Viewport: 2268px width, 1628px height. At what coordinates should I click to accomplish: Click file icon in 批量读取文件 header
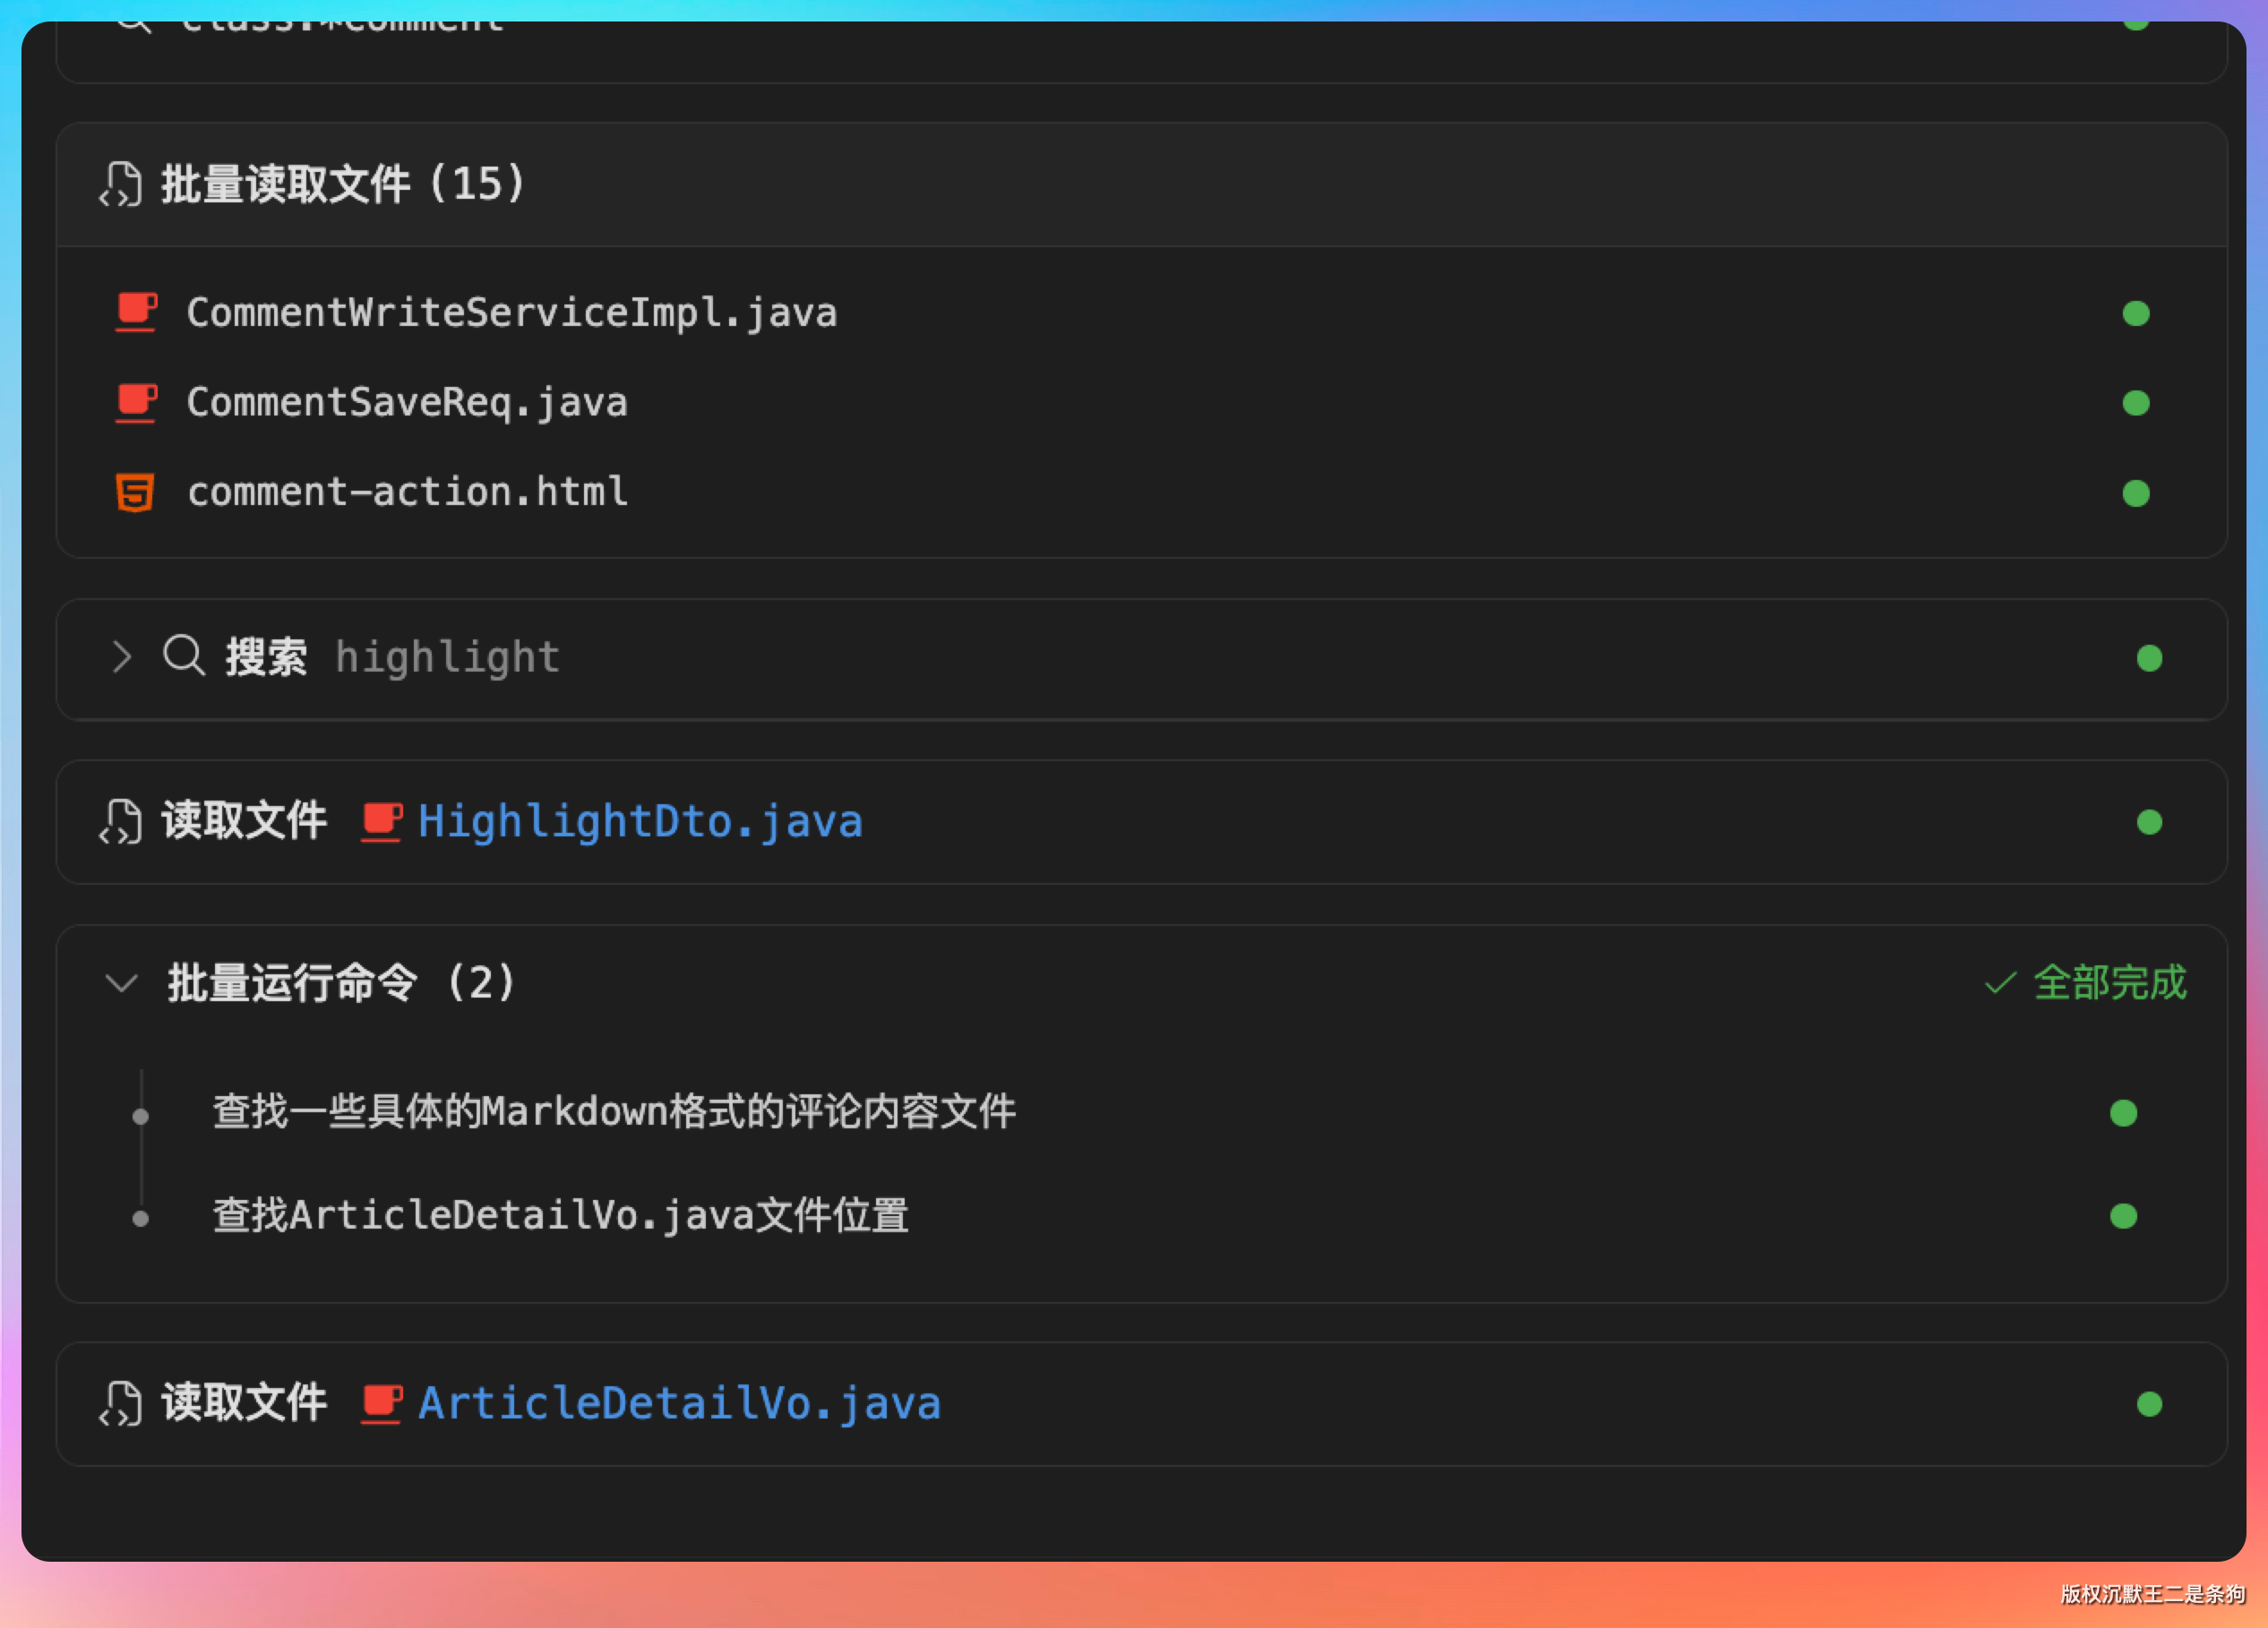pos(121,184)
